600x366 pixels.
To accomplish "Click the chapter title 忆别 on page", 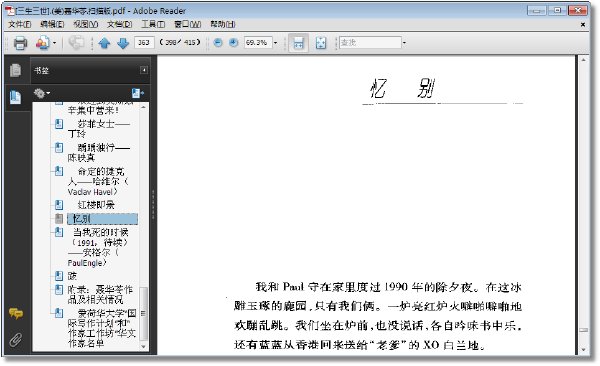I will [403, 88].
